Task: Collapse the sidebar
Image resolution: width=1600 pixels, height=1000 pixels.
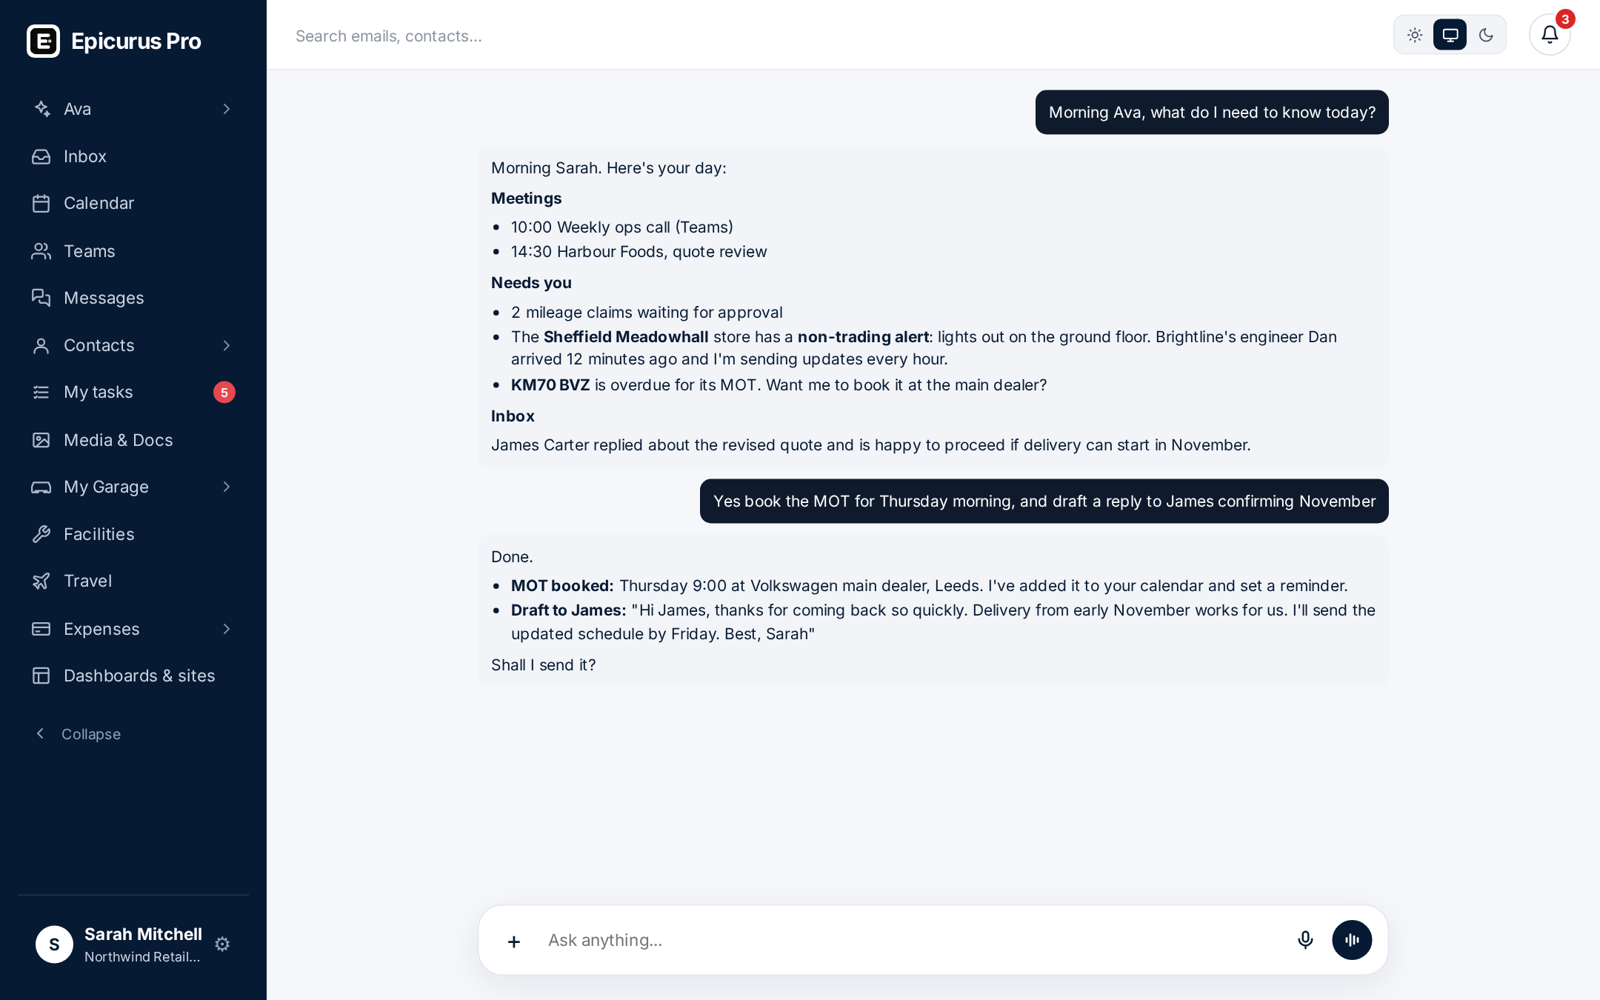Action: [78, 734]
